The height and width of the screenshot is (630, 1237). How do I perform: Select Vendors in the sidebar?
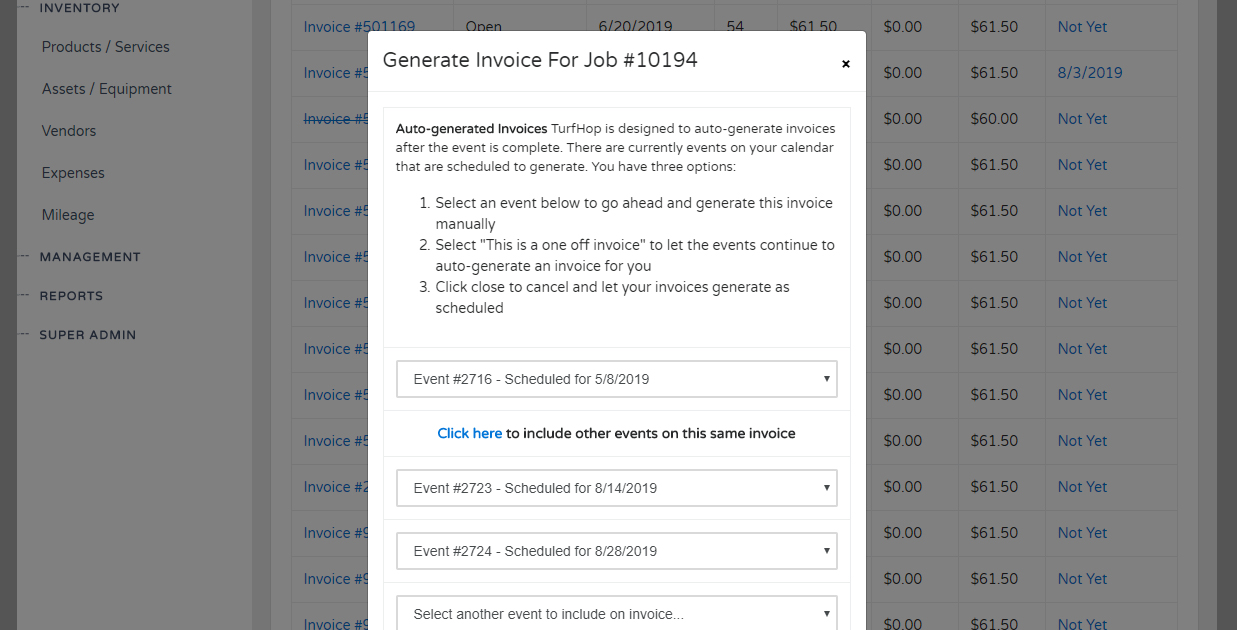[x=68, y=130]
